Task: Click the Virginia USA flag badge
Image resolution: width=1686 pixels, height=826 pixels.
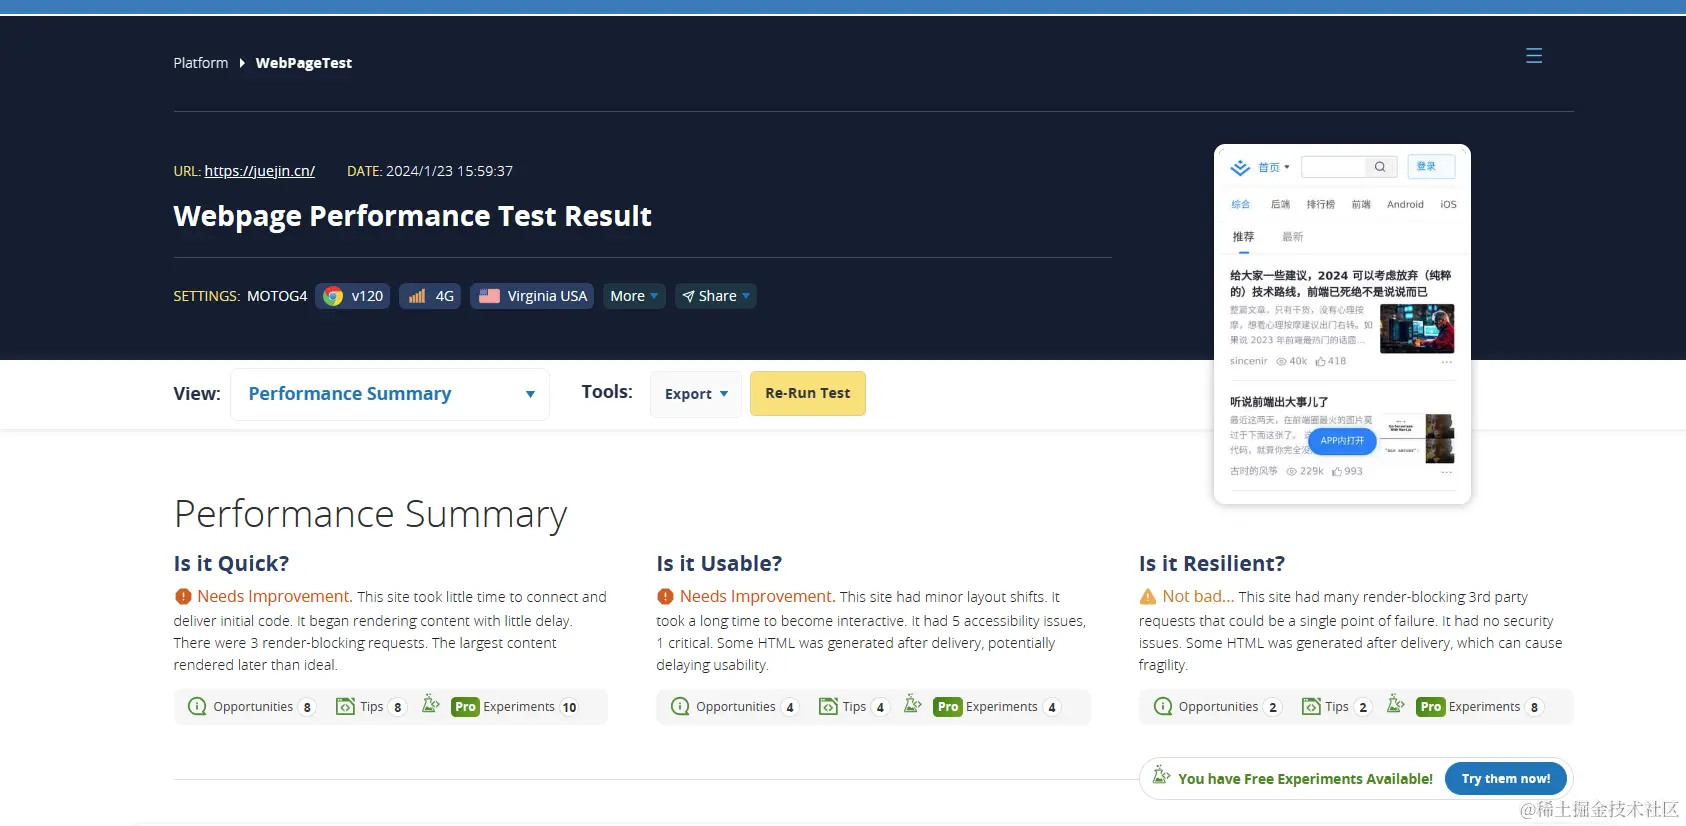Action: click(532, 296)
